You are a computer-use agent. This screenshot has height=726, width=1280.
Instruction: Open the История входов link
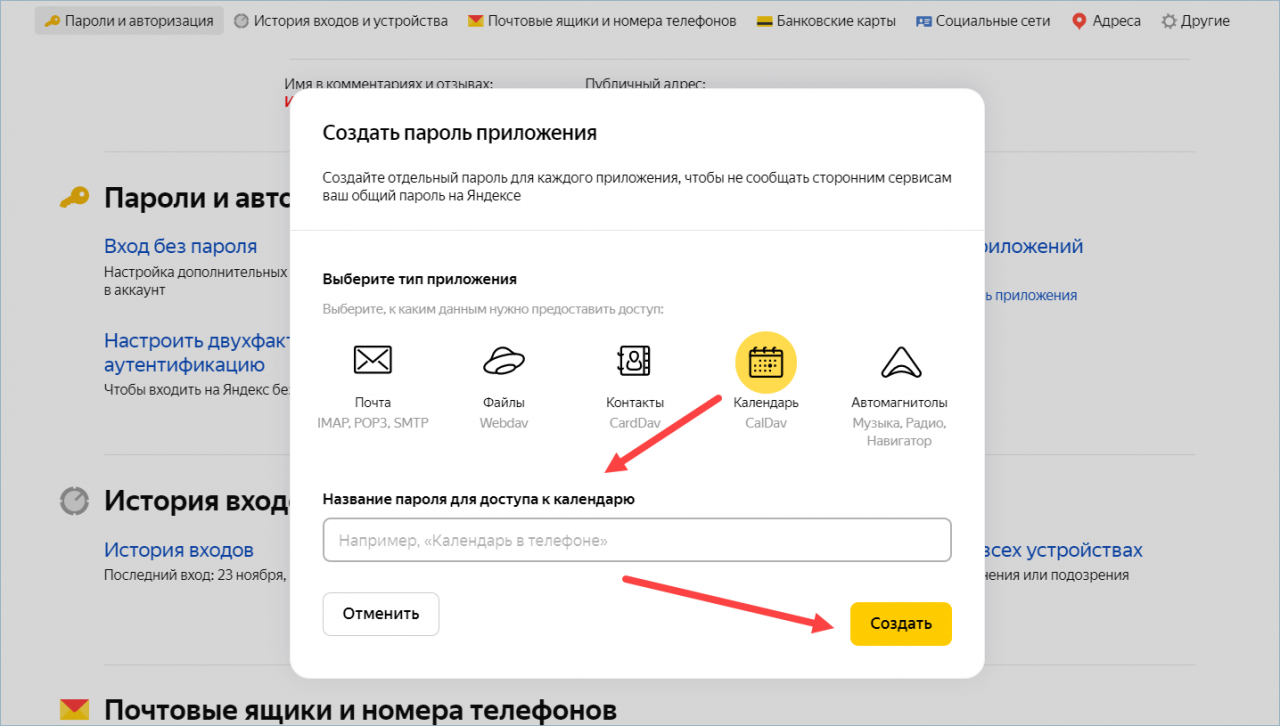179,550
